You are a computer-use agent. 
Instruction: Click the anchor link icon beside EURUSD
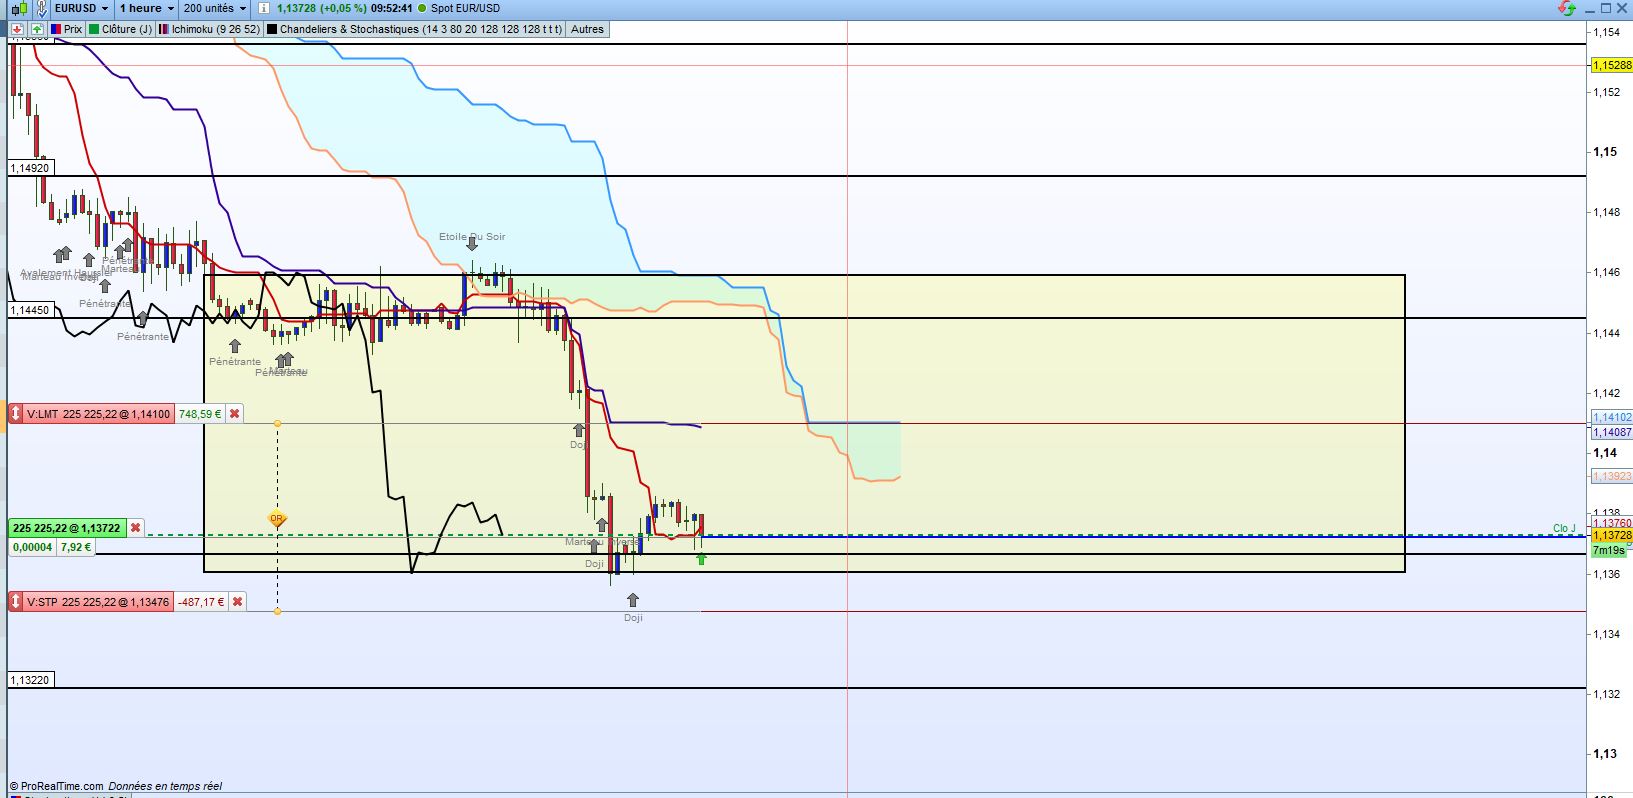(x=40, y=8)
